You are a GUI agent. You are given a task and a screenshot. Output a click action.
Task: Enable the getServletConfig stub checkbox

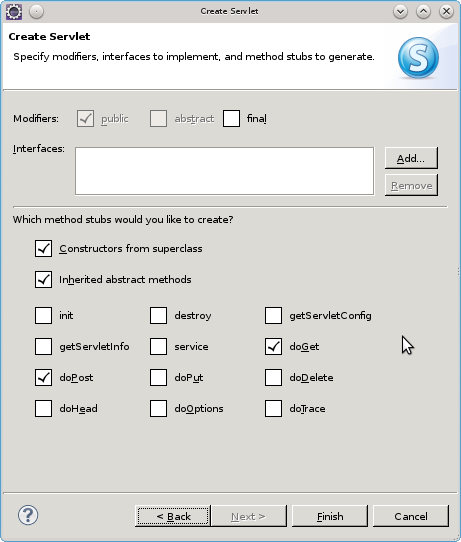coord(273,316)
